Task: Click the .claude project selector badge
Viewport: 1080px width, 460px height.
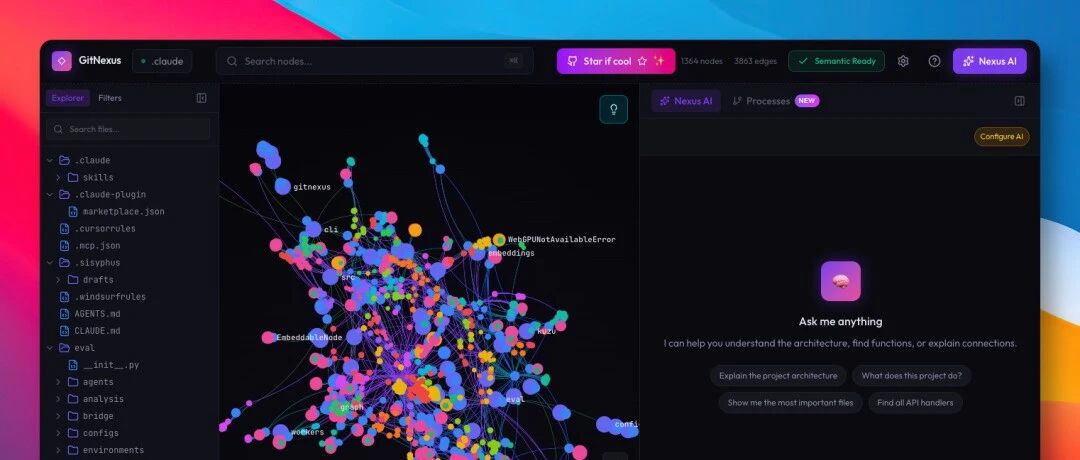Action: pyautogui.click(x=162, y=61)
